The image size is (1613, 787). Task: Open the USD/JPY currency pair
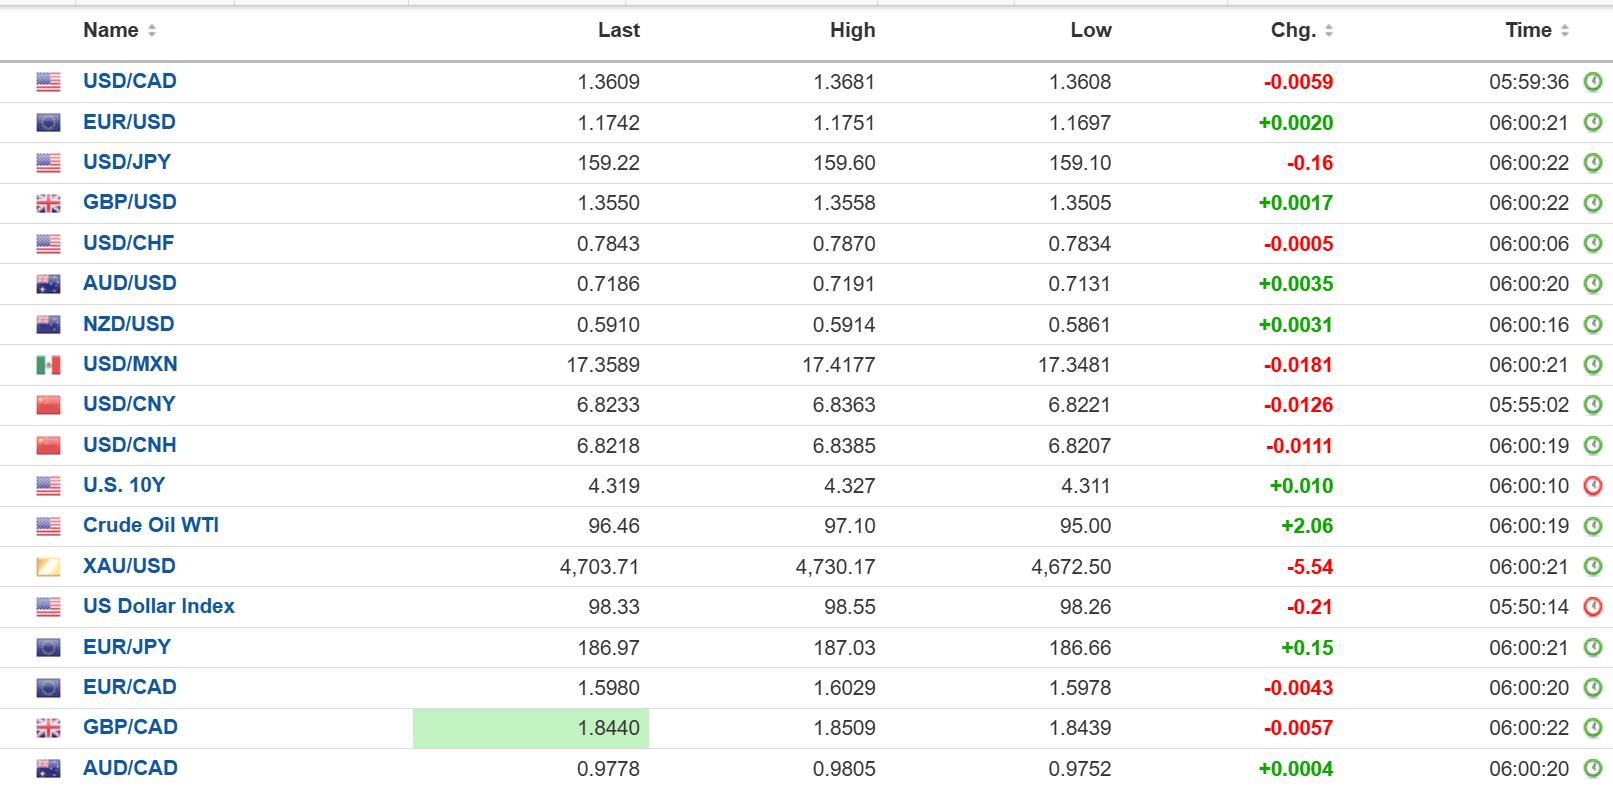pyautogui.click(x=126, y=162)
